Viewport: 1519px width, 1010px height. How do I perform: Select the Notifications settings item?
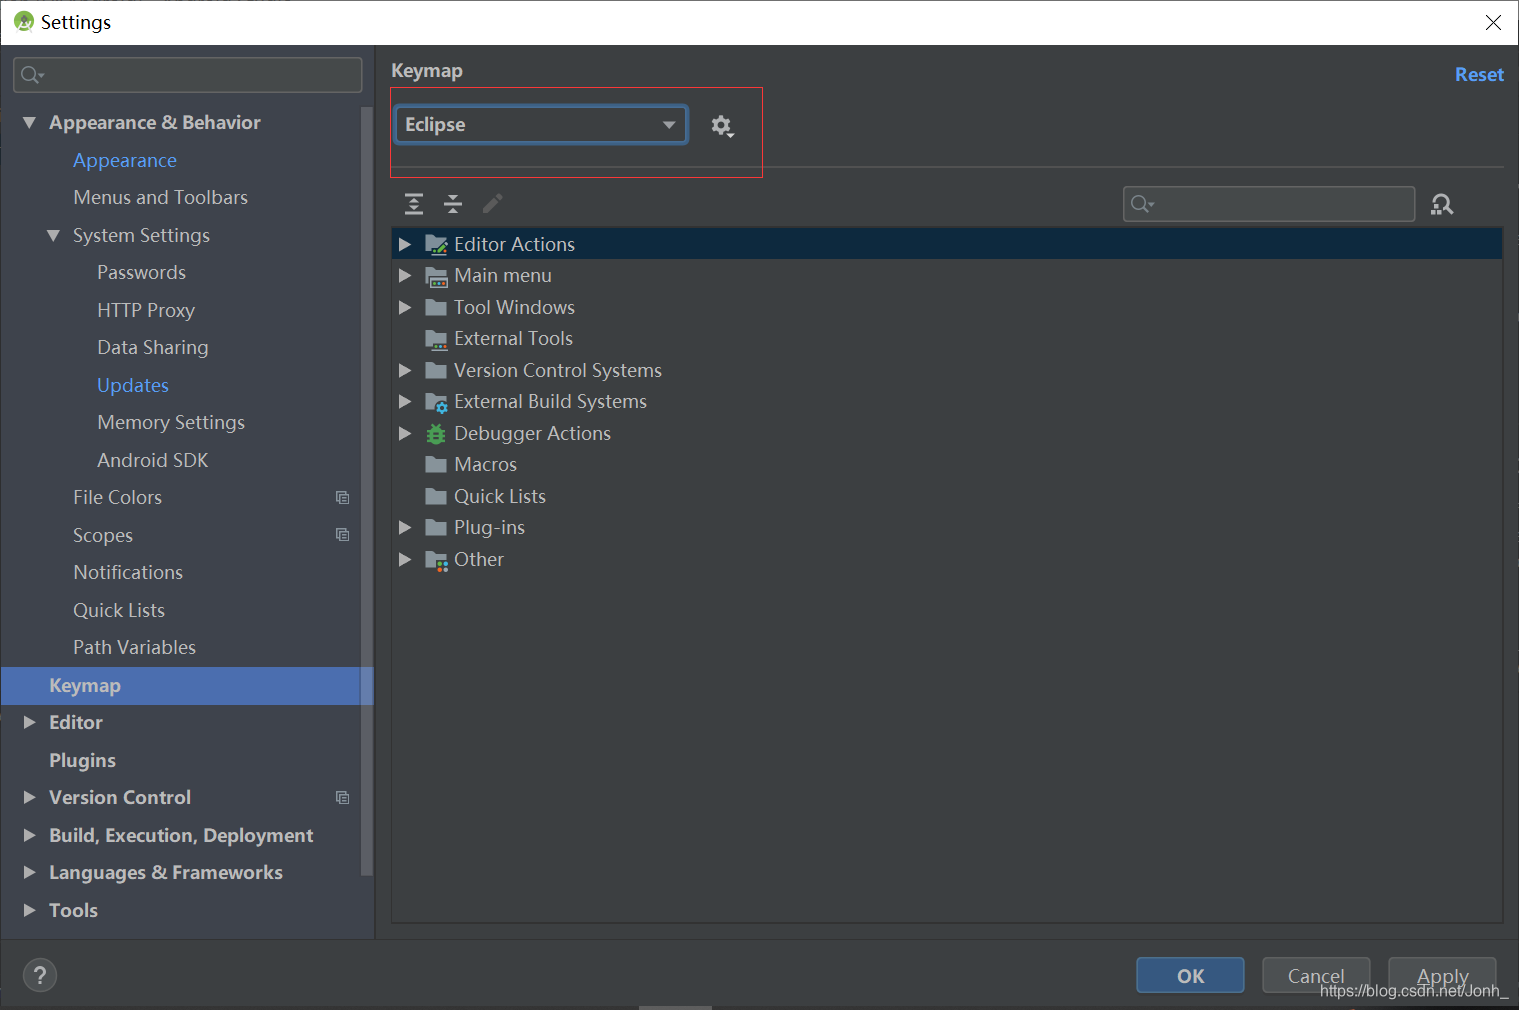tap(128, 572)
